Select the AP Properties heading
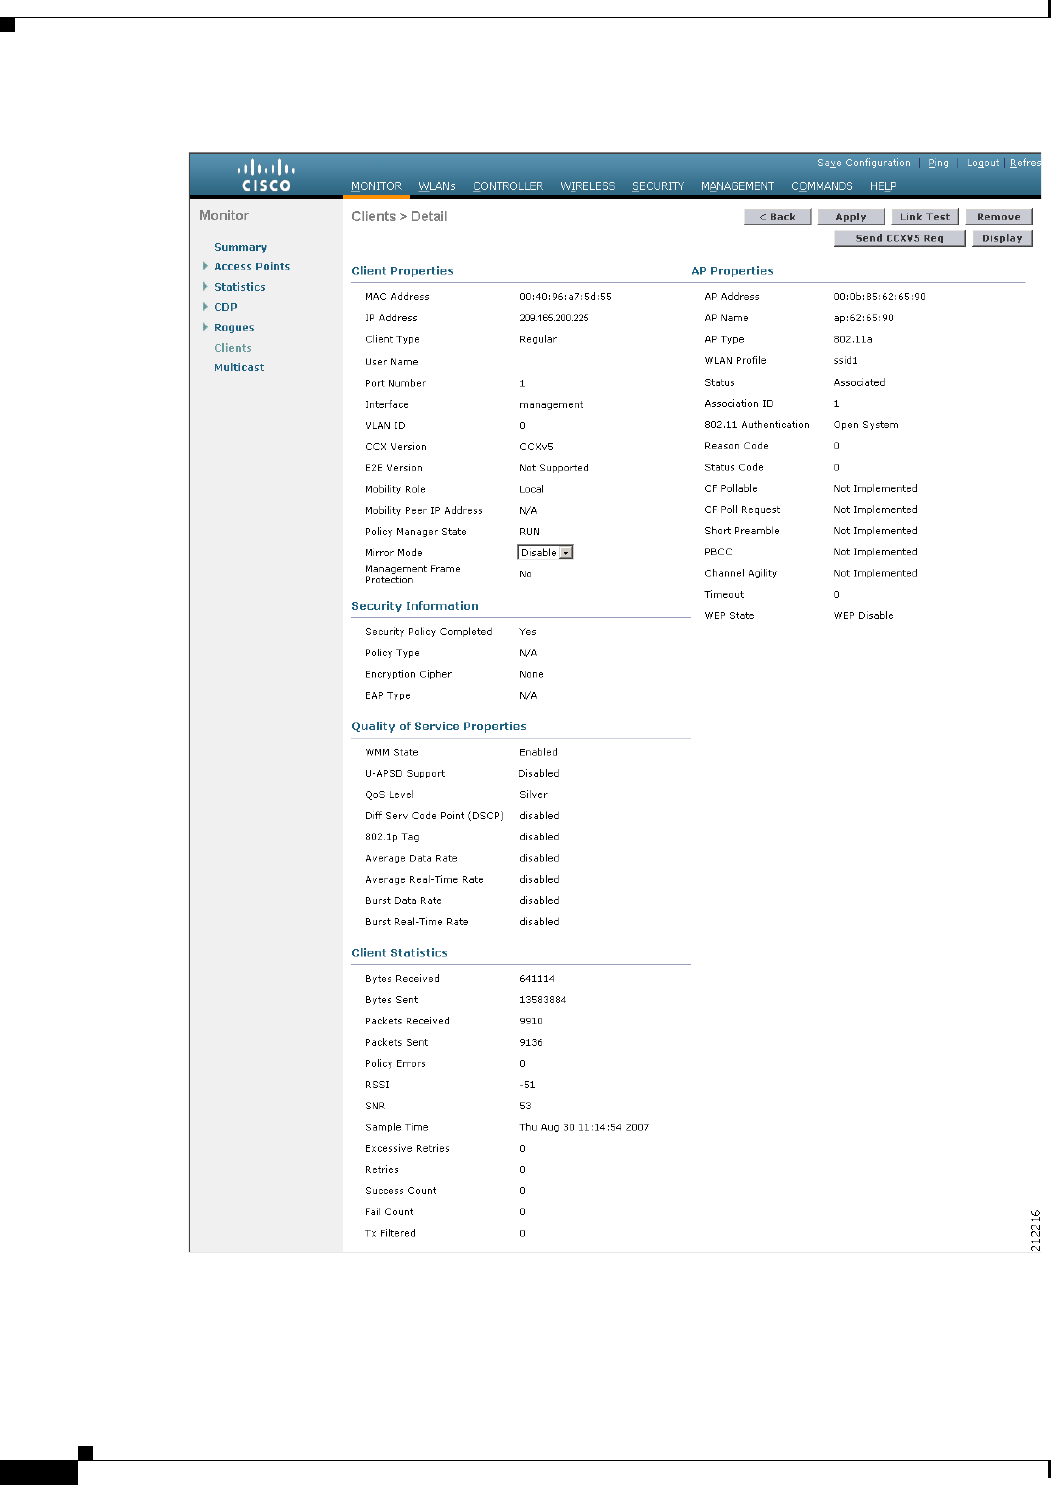 pos(732,271)
